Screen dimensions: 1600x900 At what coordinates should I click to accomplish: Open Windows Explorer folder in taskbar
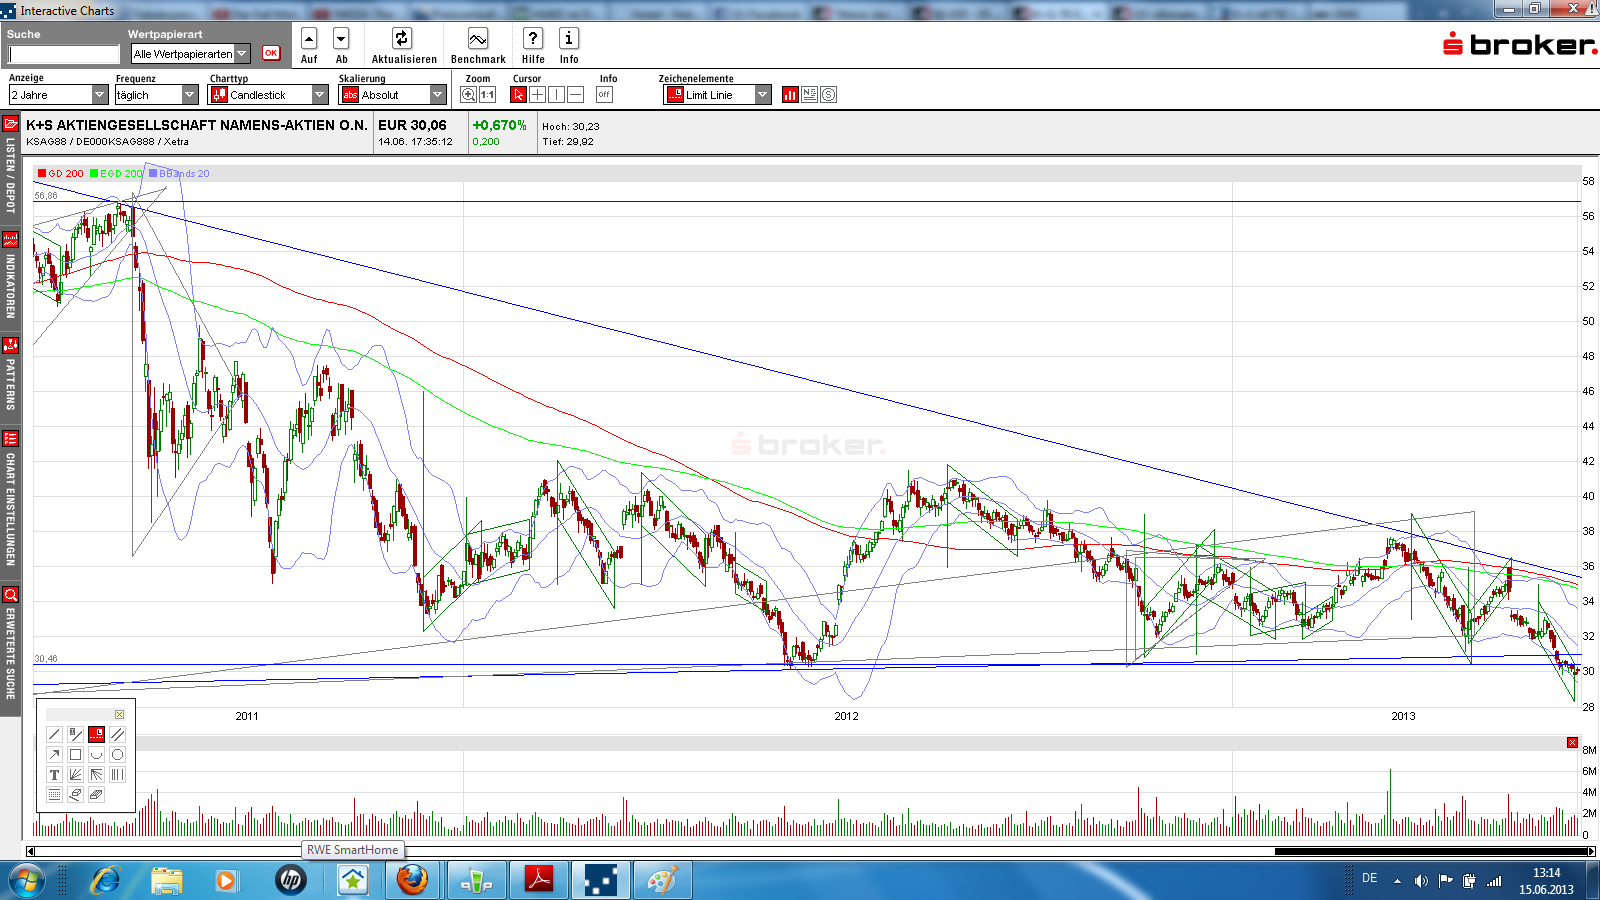tap(167, 880)
